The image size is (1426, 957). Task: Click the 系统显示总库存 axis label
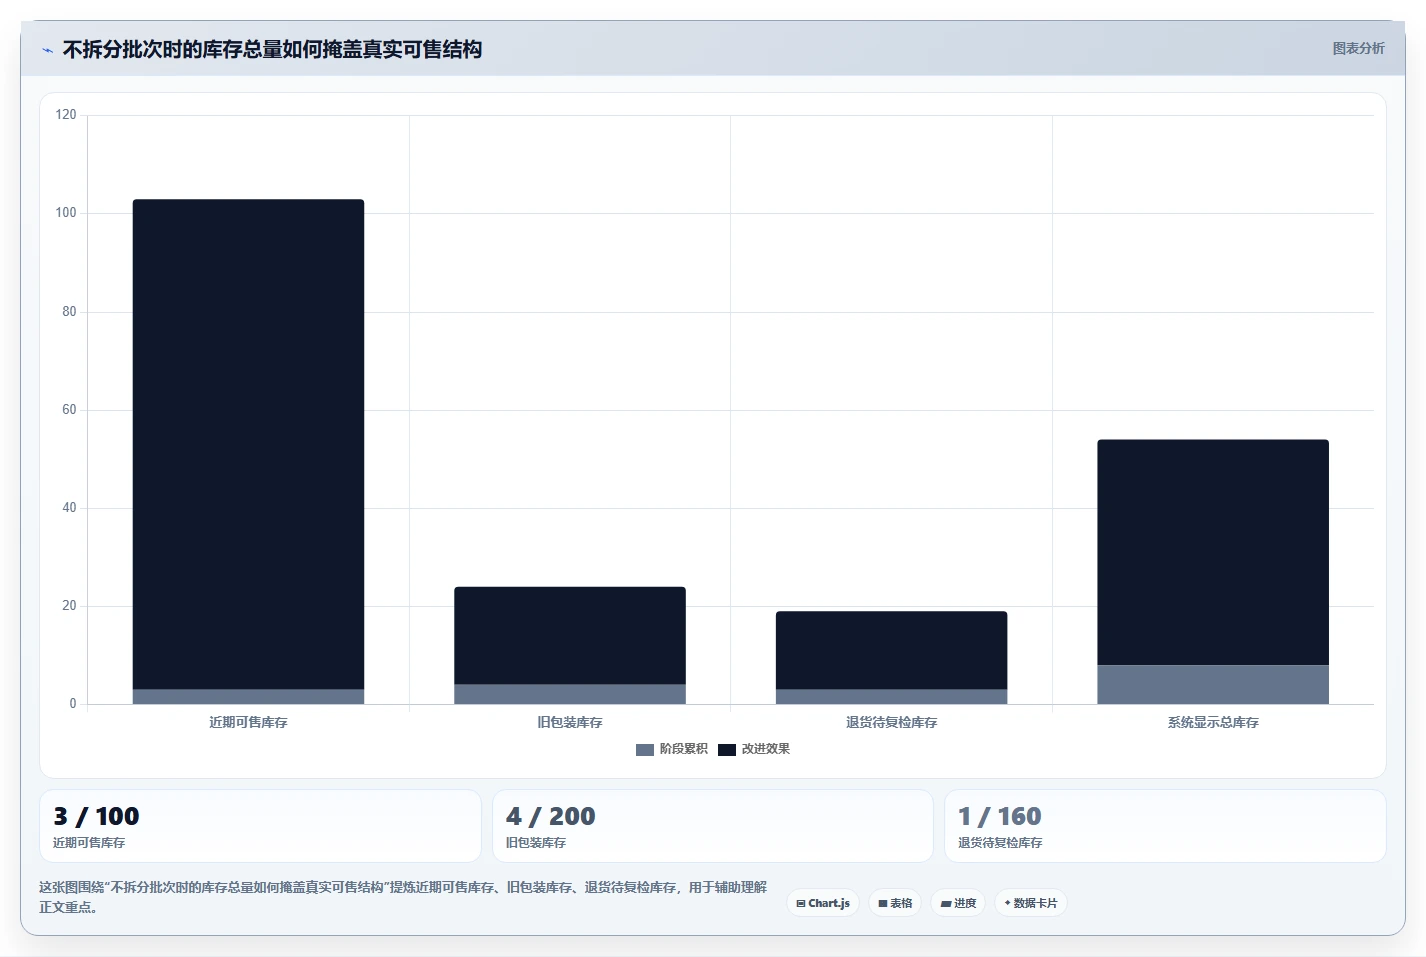1213,722
